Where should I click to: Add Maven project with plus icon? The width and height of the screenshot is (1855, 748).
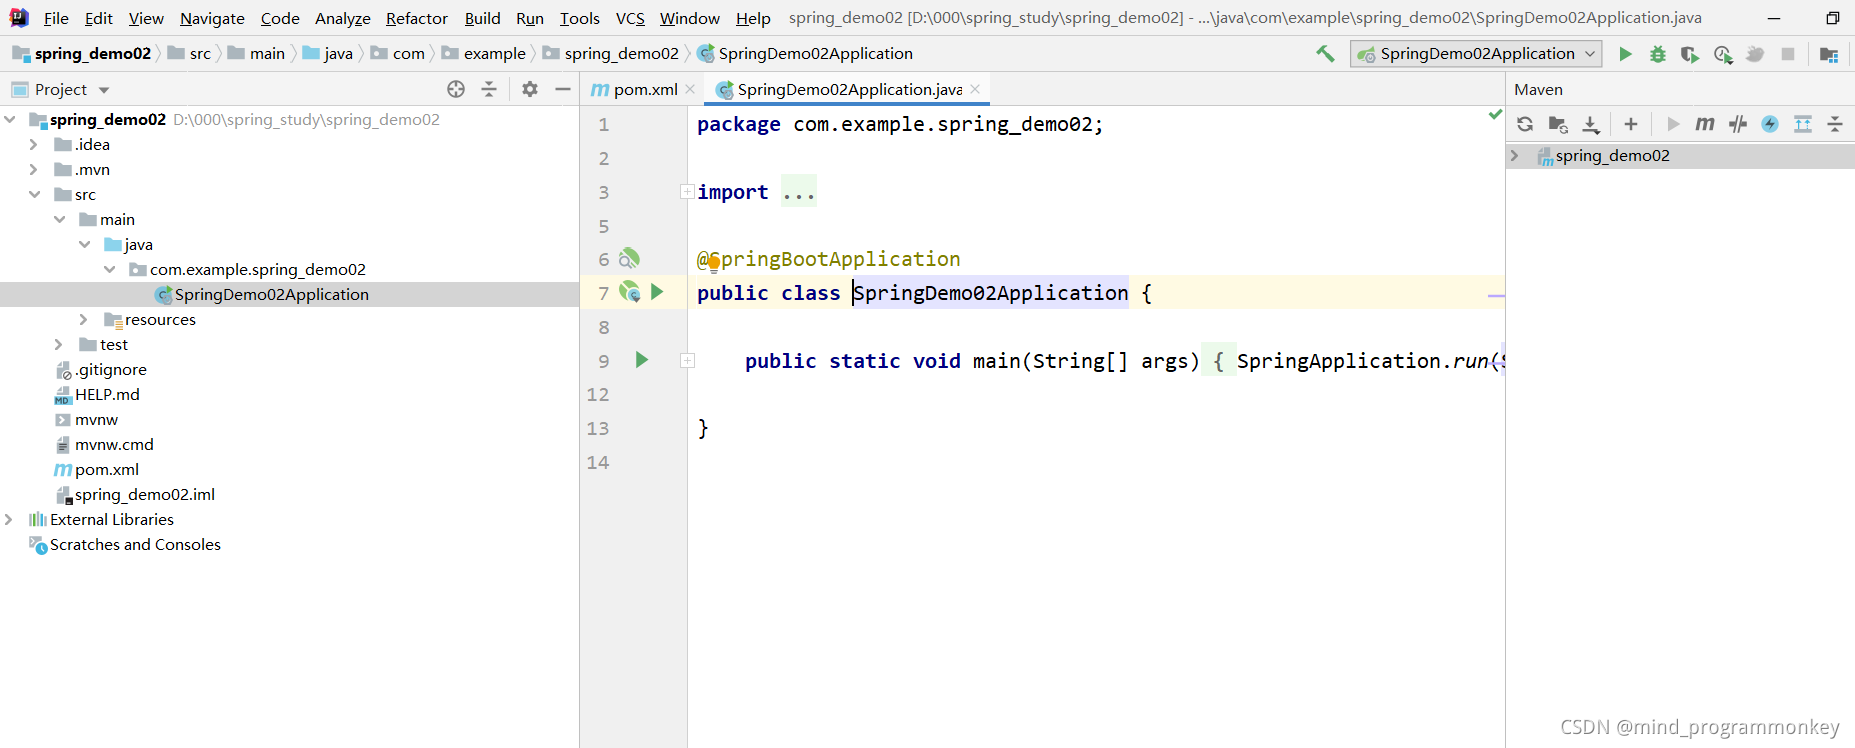tap(1631, 124)
